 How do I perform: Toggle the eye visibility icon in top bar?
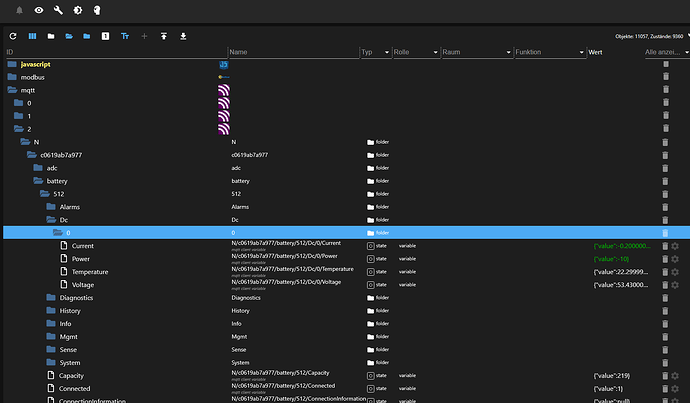(x=39, y=10)
